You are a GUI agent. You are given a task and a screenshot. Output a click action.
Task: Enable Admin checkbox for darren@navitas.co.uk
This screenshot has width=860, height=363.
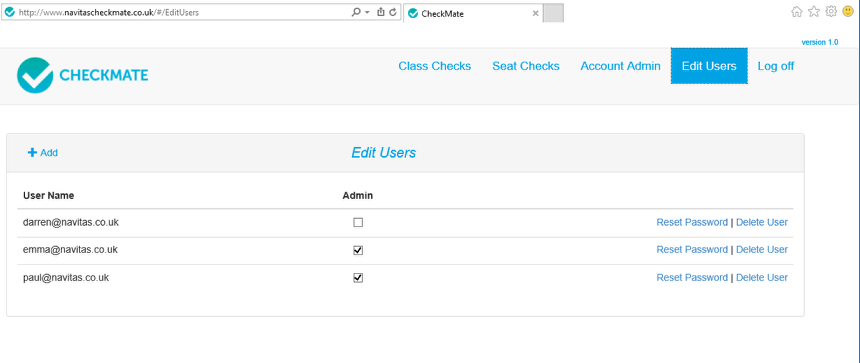point(358,223)
